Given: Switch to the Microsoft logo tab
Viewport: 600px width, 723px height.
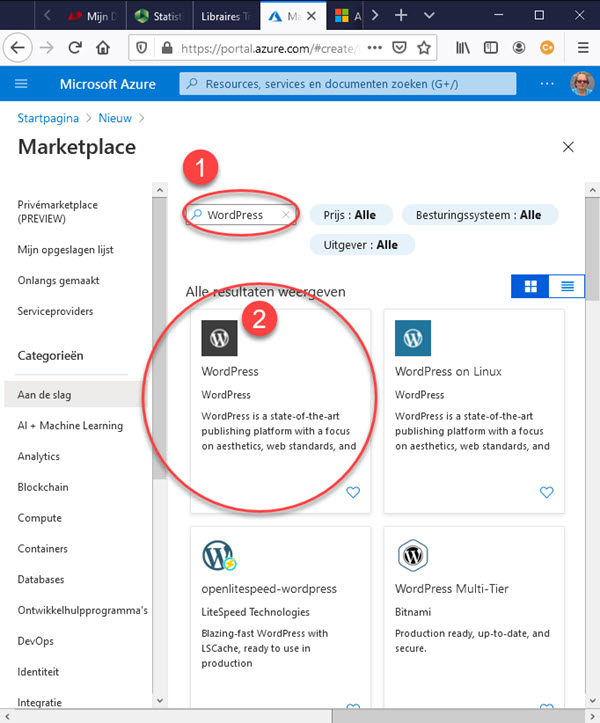Looking at the screenshot, I should pos(345,16).
